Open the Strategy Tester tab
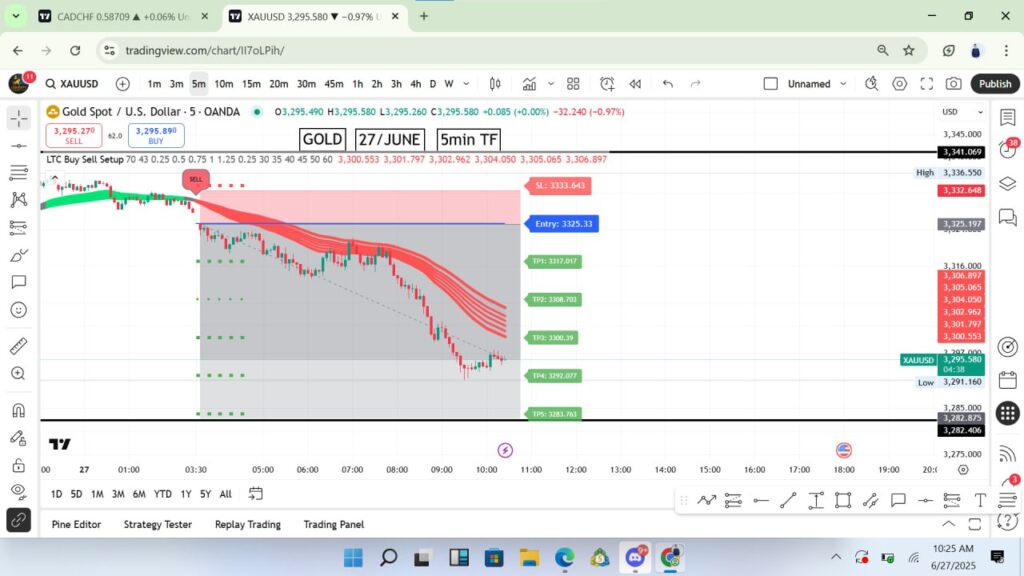Screen dimensions: 1024x576 (158, 524)
